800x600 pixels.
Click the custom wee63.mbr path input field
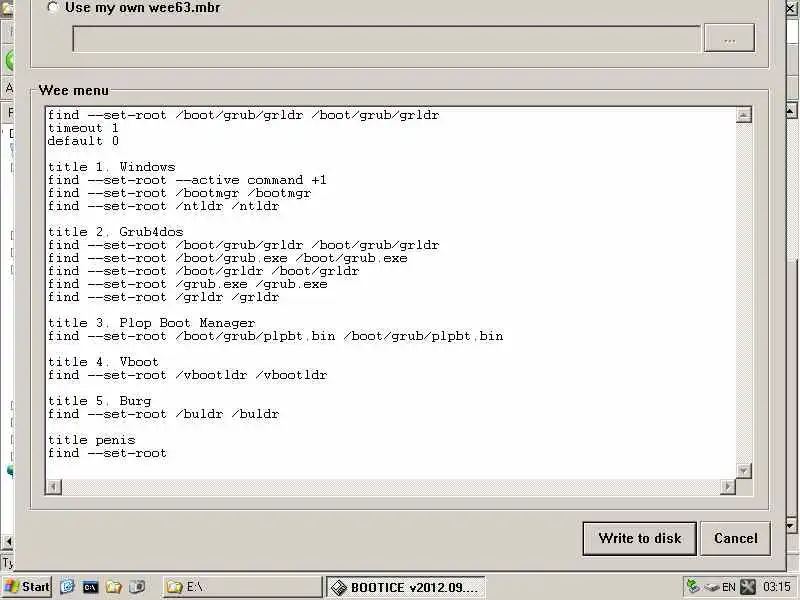(386, 39)
